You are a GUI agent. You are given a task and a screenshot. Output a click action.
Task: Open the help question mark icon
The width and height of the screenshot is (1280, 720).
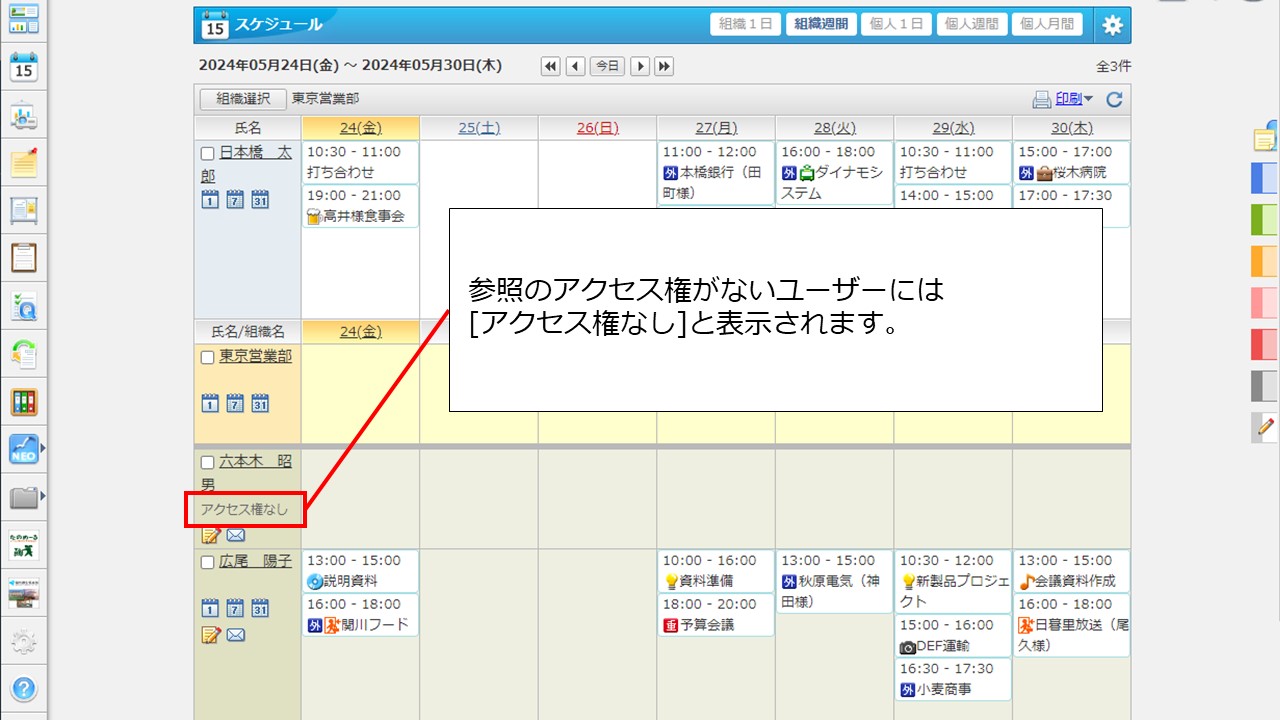22,690
